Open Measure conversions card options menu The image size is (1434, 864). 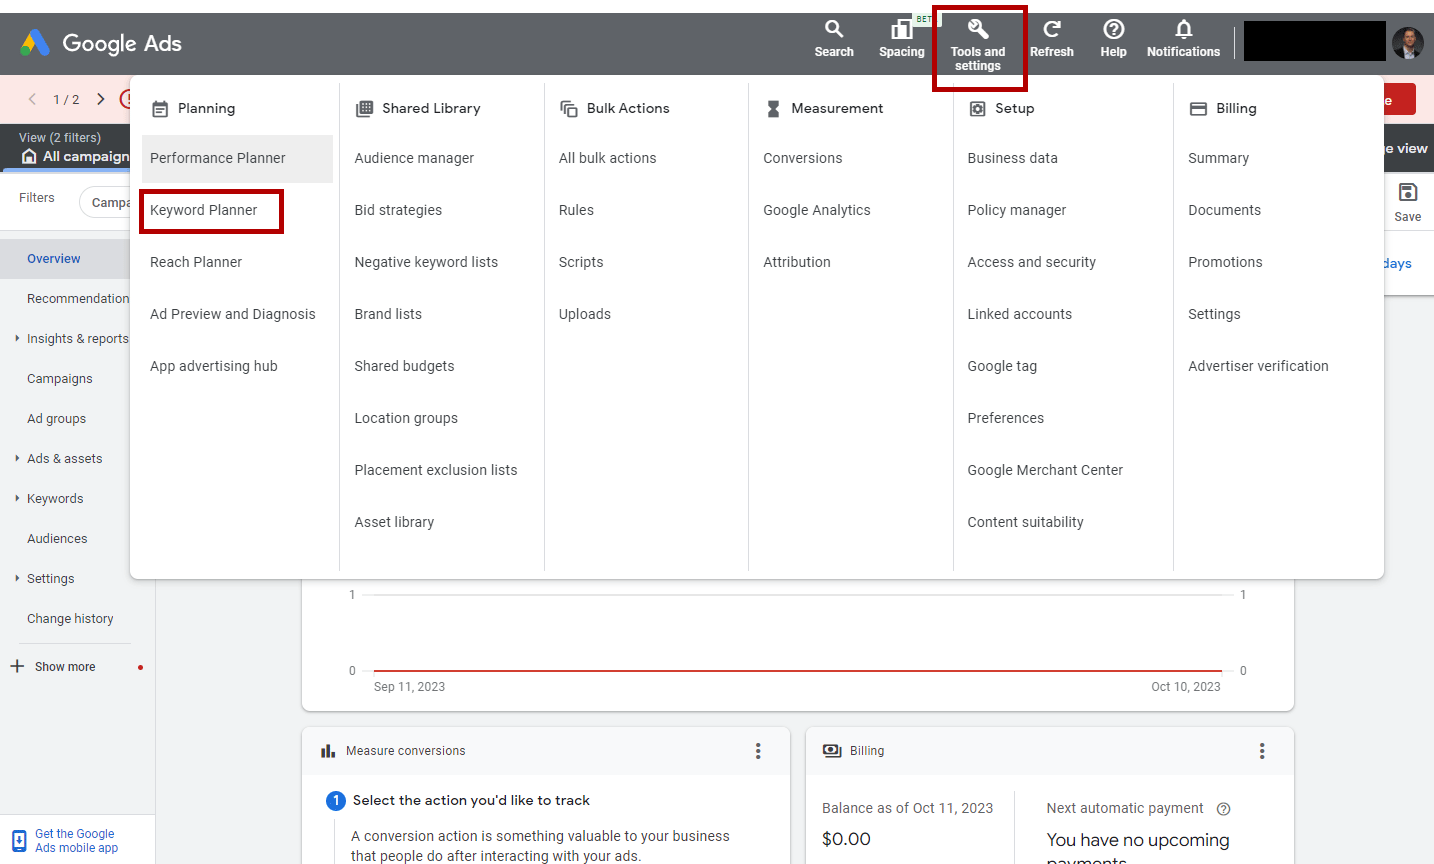point(758,751)
